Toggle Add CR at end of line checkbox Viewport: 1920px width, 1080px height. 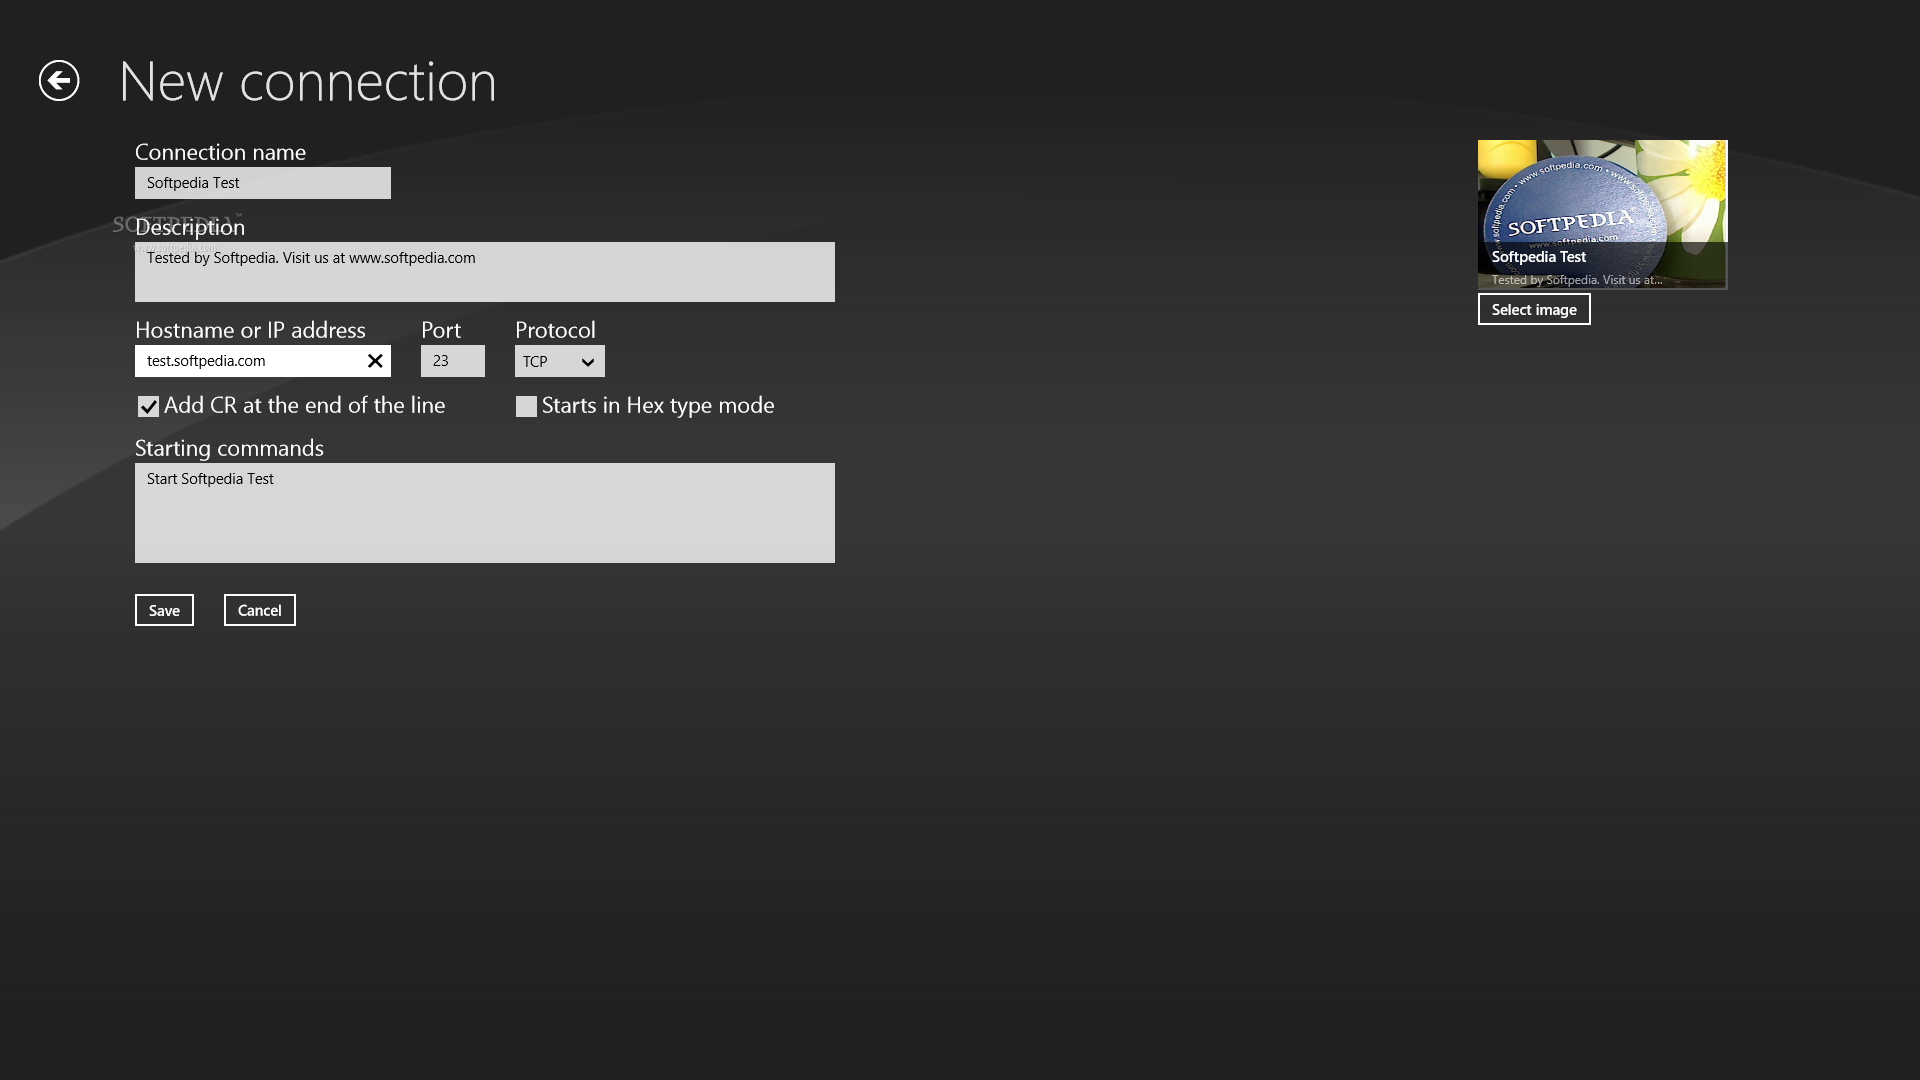tap(148, 407)
